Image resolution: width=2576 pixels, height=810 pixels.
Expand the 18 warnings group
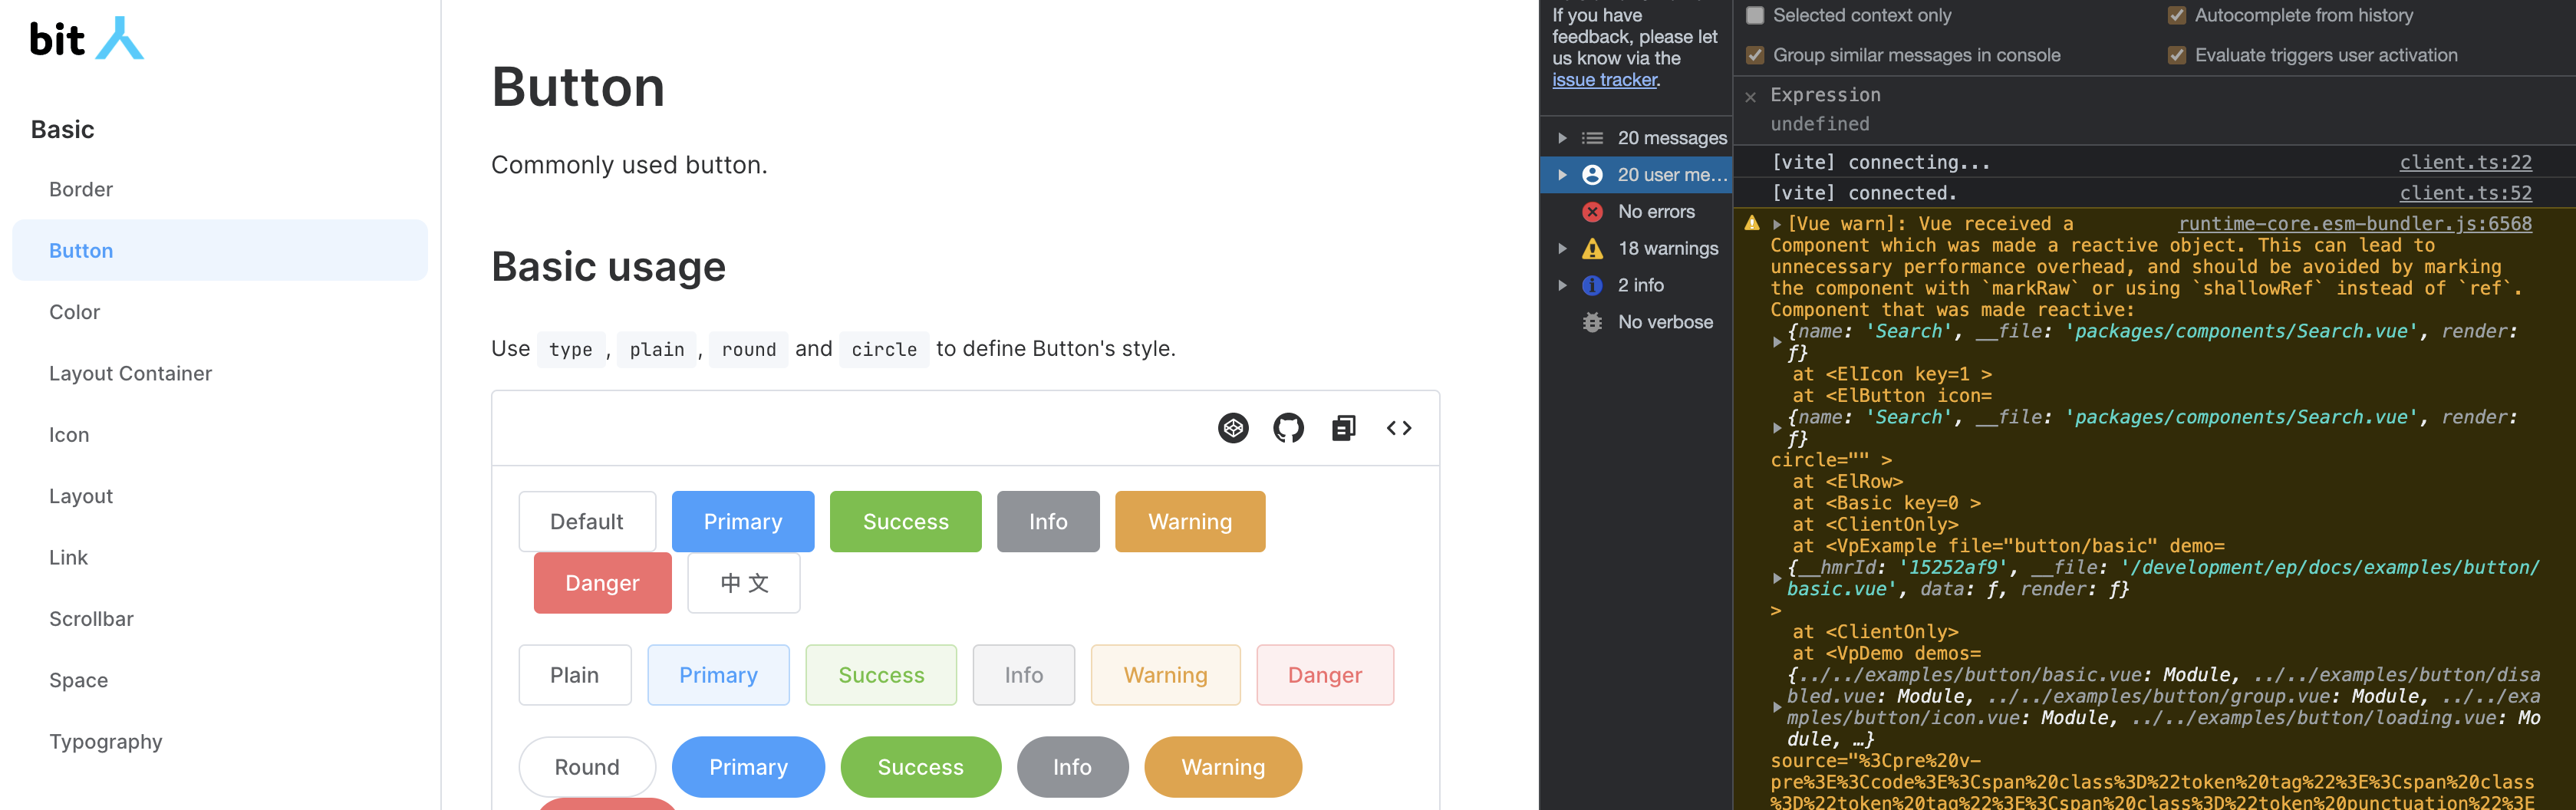1562,249
